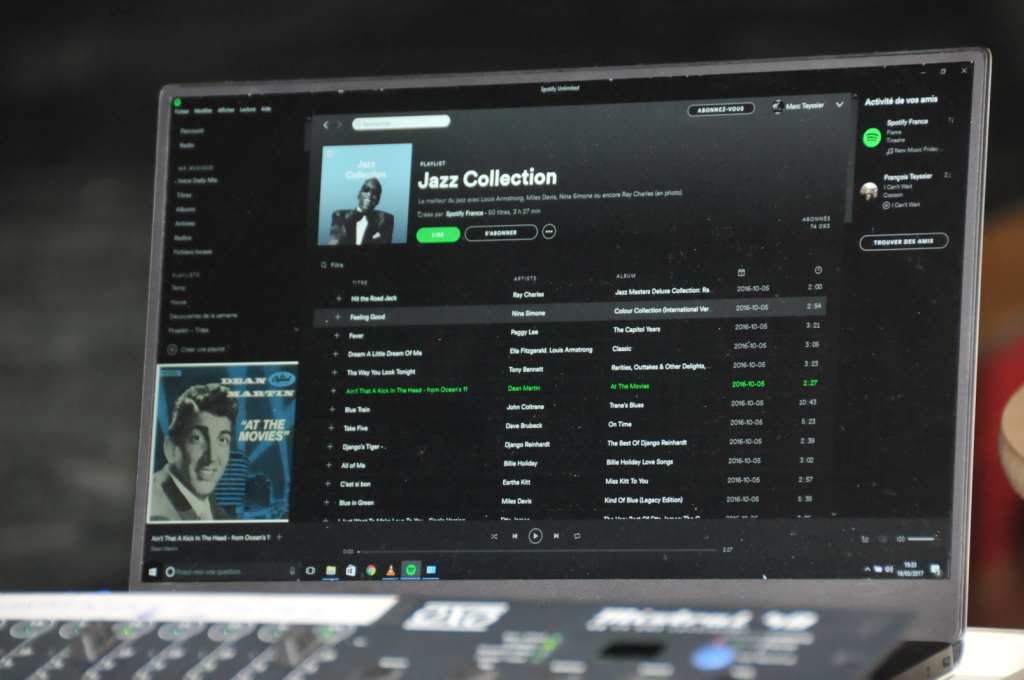Viewport: 1024px width, 680px height.
Task: Toggle repeat playback
Action: (x=577, y=536)
